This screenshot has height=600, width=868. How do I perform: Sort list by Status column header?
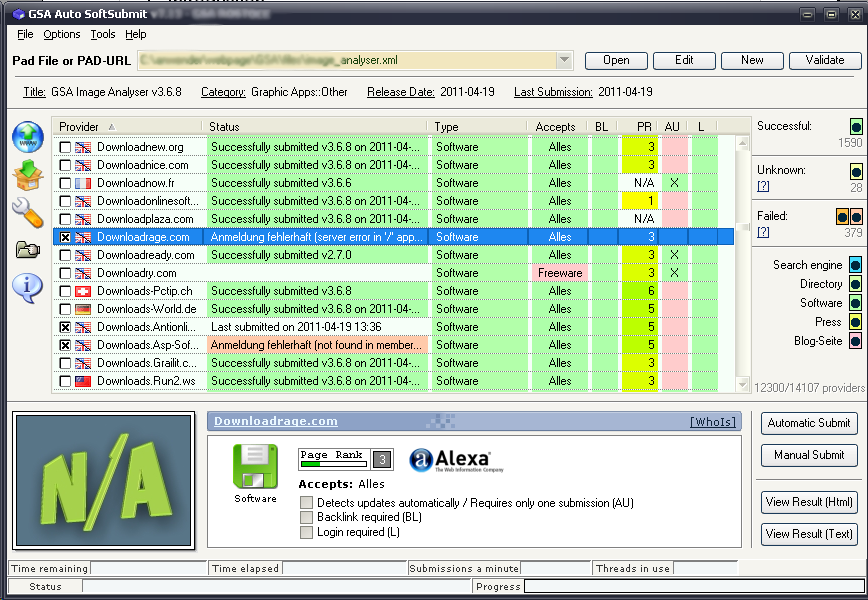tap(316, 127)
